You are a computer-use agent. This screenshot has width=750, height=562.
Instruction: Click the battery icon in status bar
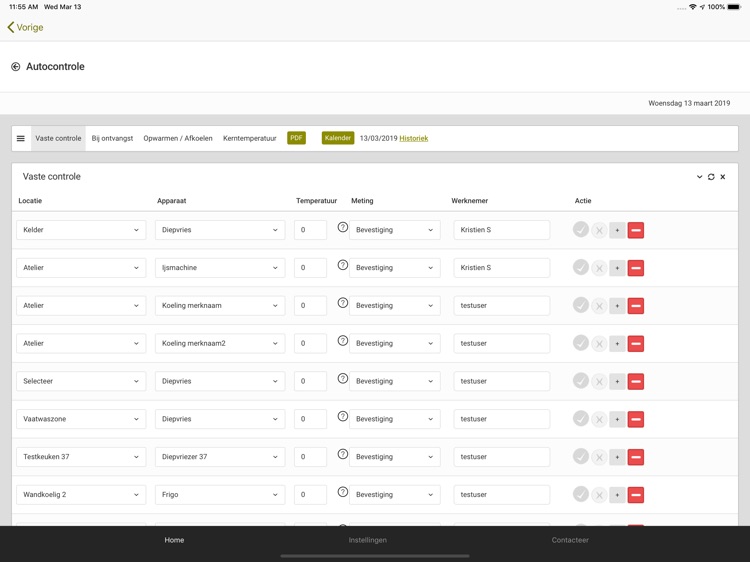[734, 7]
